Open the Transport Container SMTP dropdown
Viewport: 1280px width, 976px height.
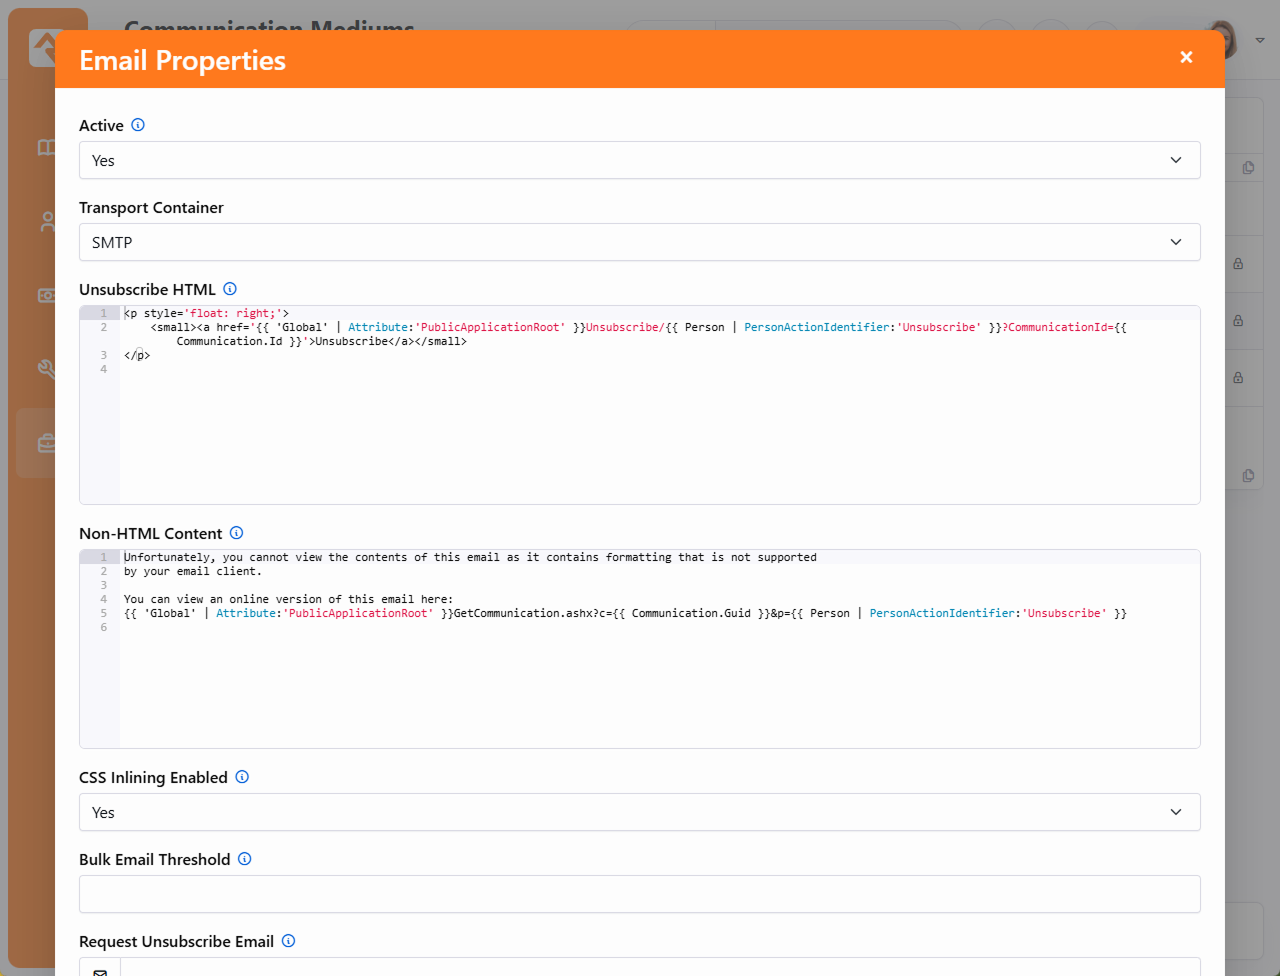coord(639,242)
